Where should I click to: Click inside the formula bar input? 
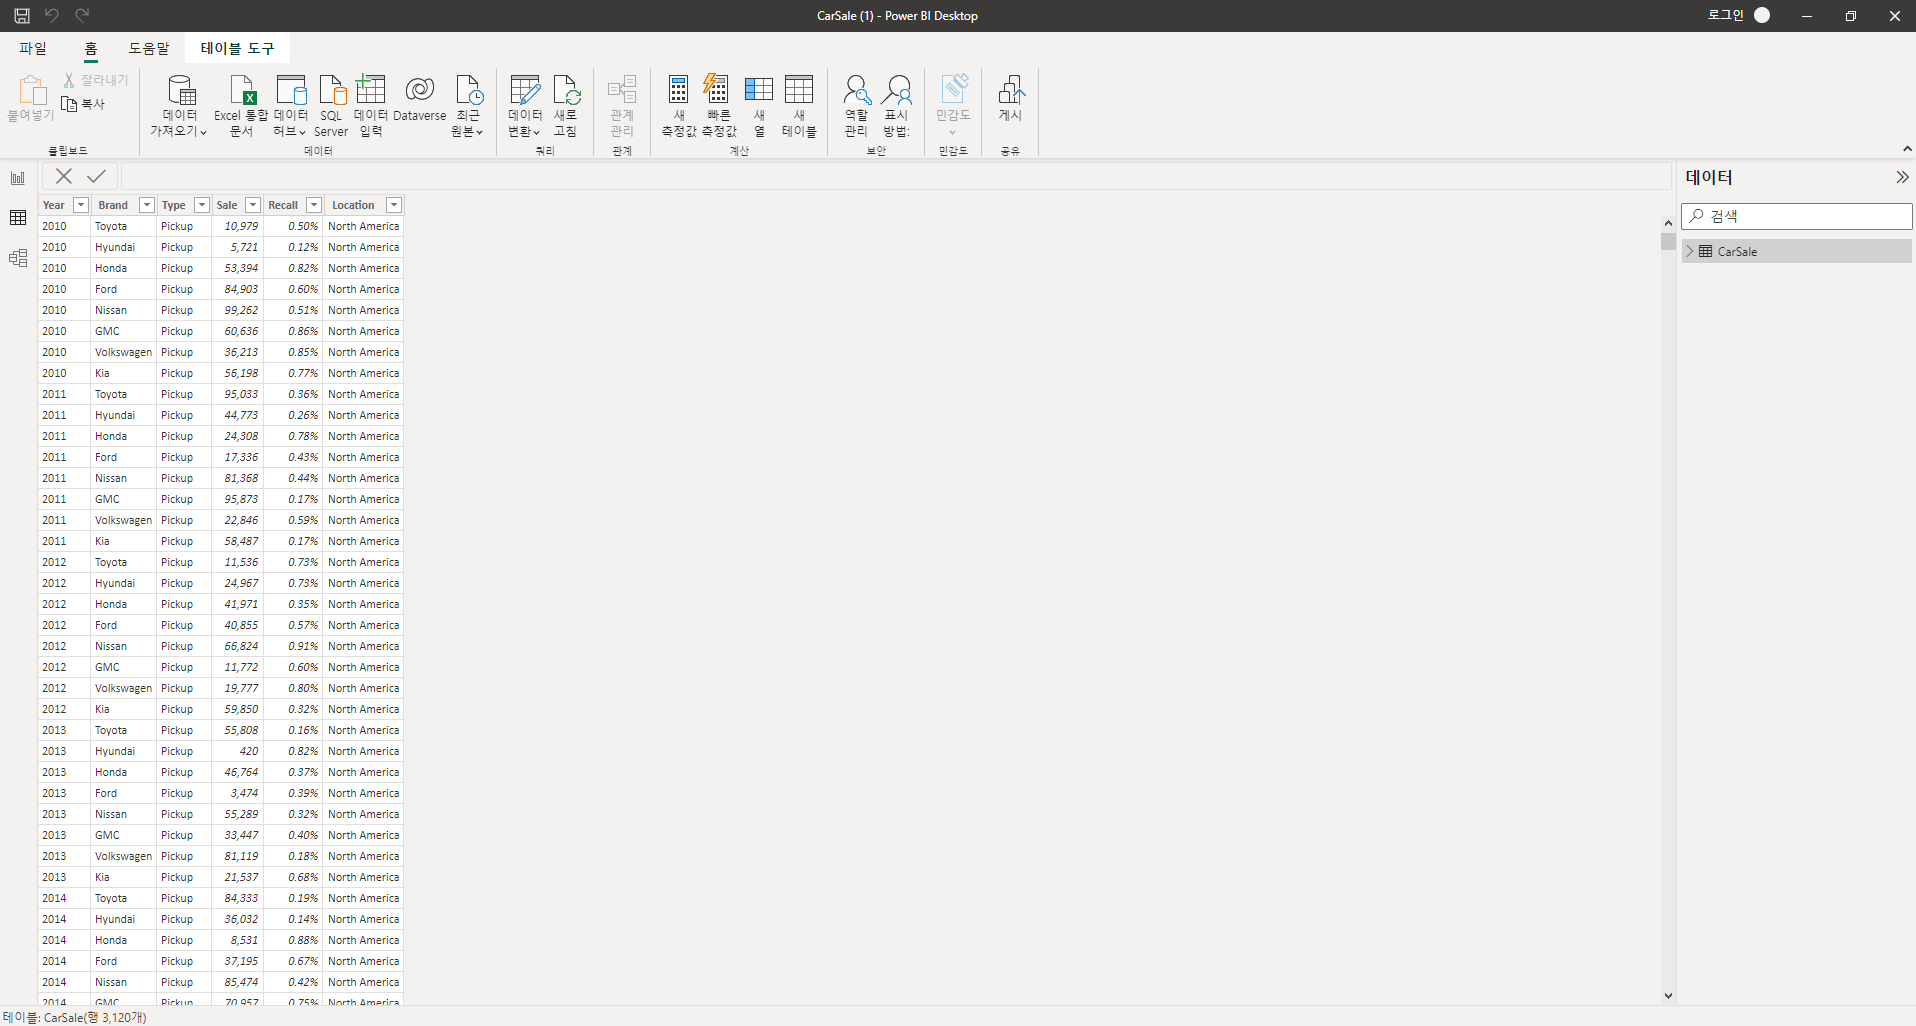coord(895,176)
